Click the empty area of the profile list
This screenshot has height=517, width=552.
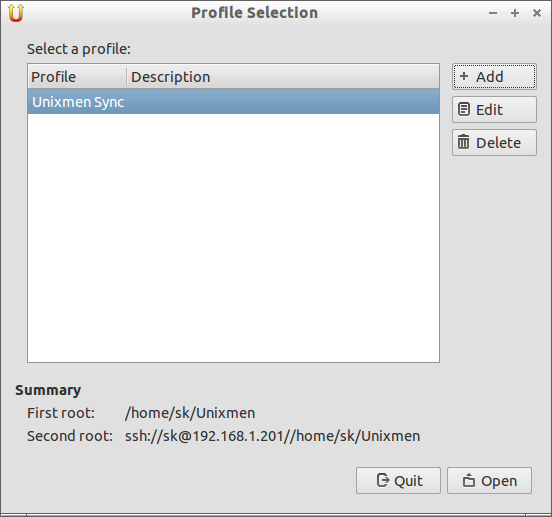point(233,238)
